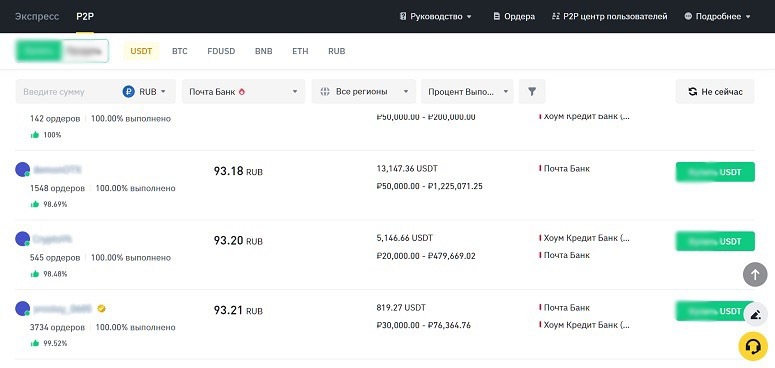The image size is (775, 368).
Task: Buy USDT from the 93.20 RUB seller
Action: coord(715,241)
